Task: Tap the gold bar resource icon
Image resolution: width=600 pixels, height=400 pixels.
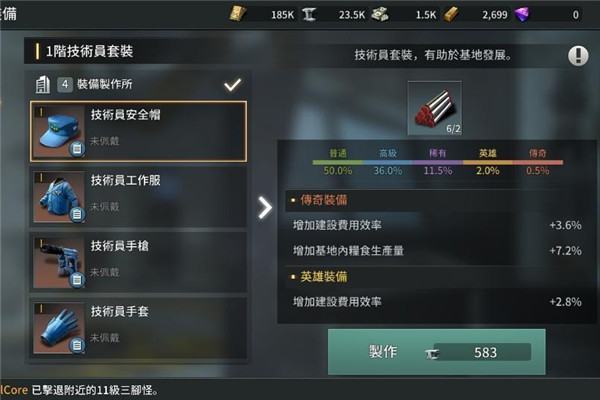Action: tap(452, 15)
